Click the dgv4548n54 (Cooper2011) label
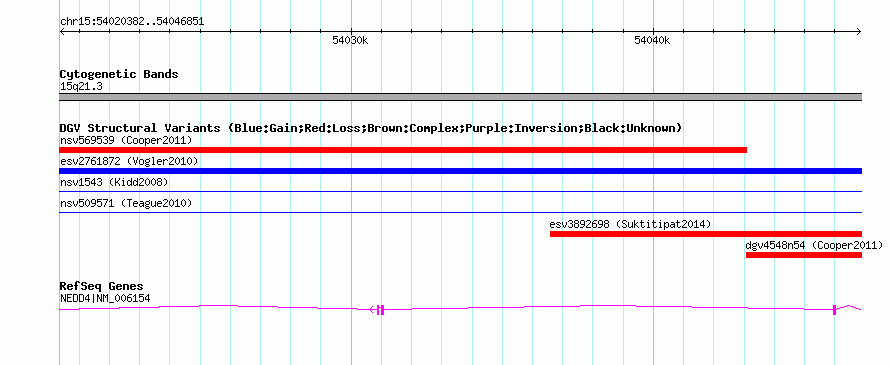890x365 pixels. click(814, 245)
